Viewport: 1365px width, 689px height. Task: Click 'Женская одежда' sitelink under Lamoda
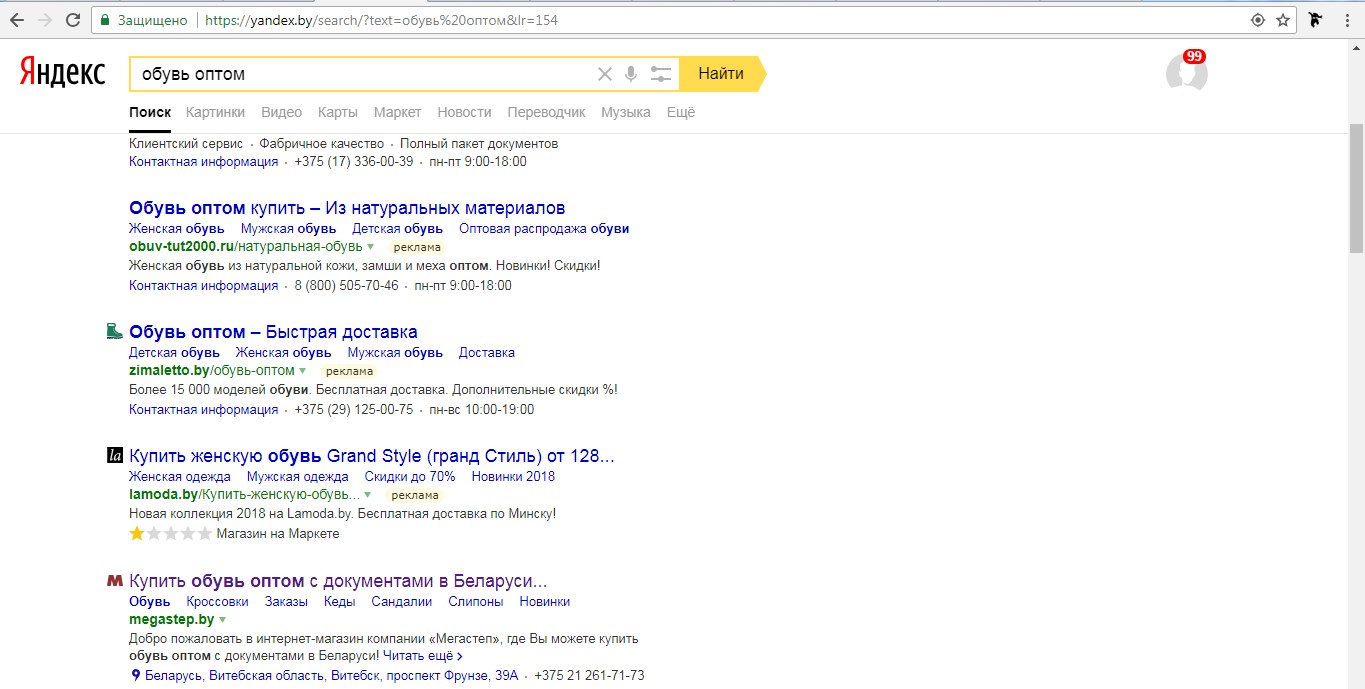(180, 477)
